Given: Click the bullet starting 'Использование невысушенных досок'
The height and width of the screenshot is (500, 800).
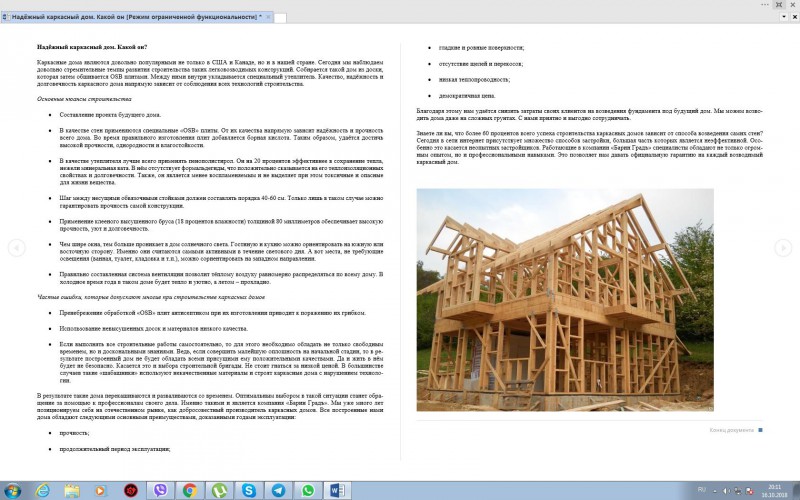Looking at the screenshot, I should click(154, 329).
